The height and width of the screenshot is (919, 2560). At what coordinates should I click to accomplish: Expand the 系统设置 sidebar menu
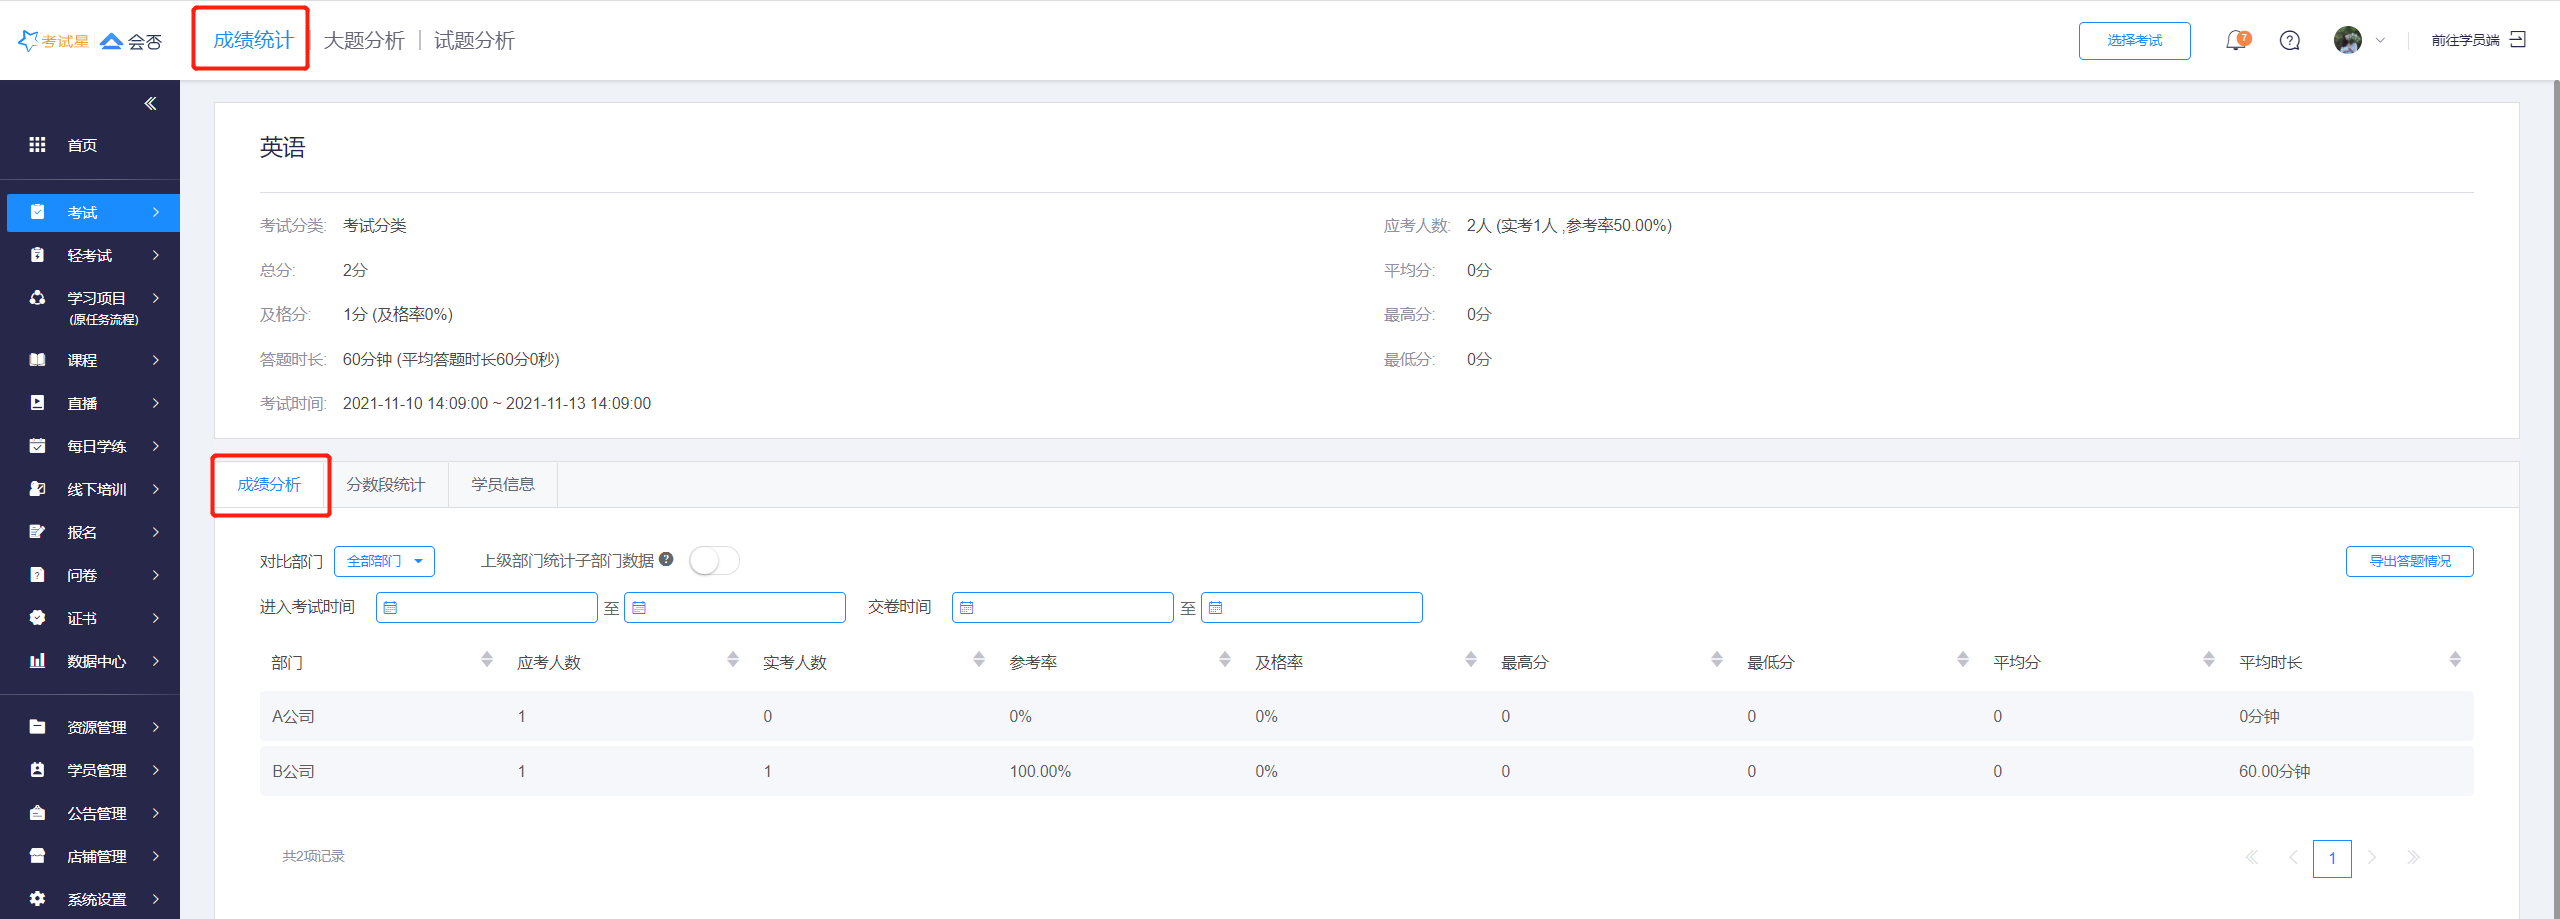point(95,899)
